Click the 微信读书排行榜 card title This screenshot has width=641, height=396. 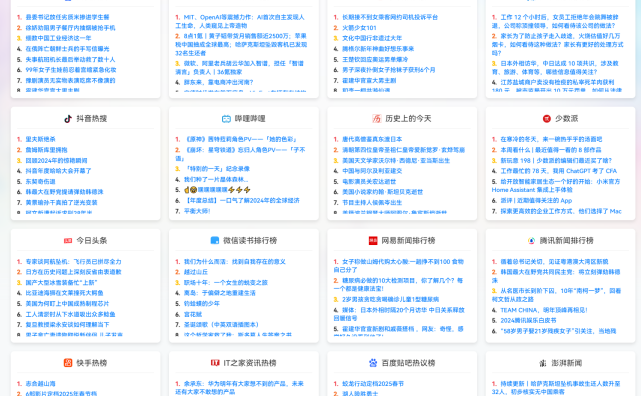click(250, 241)
